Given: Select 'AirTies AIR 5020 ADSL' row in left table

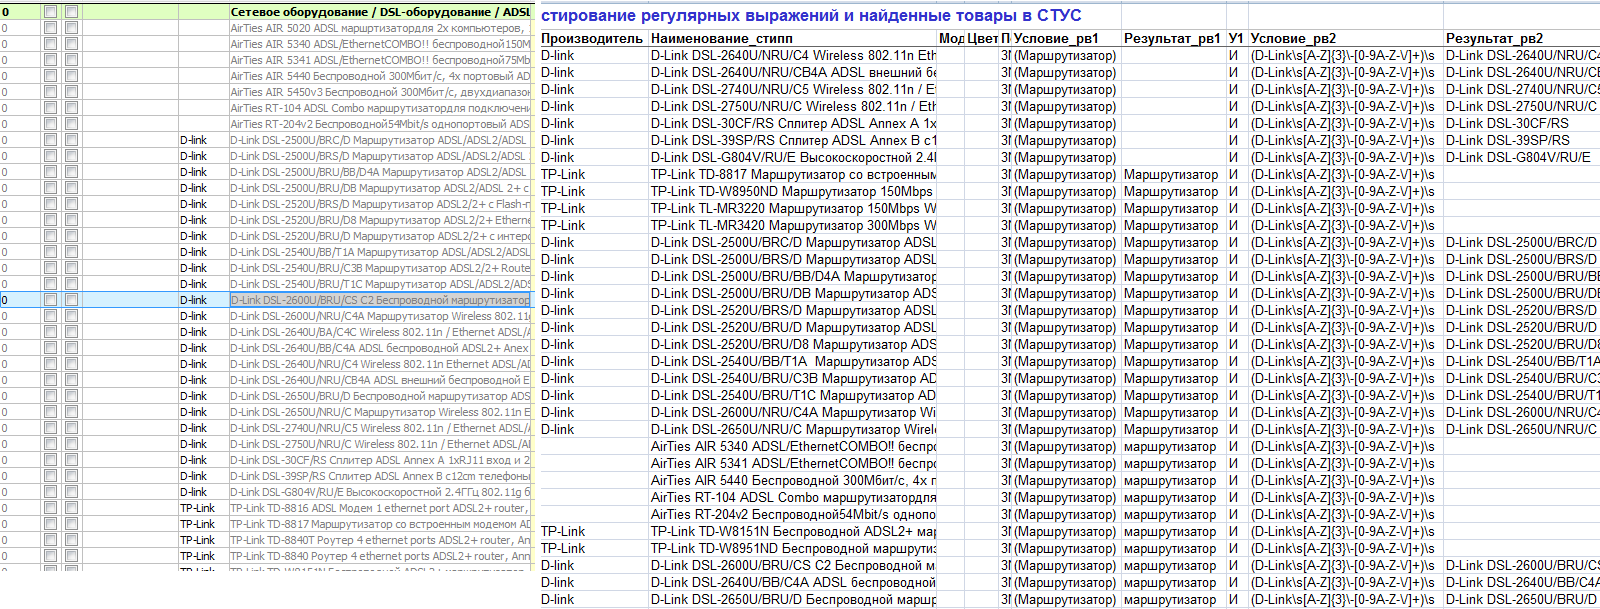Looking at the screenshot, I should click(x=380, y=28).
